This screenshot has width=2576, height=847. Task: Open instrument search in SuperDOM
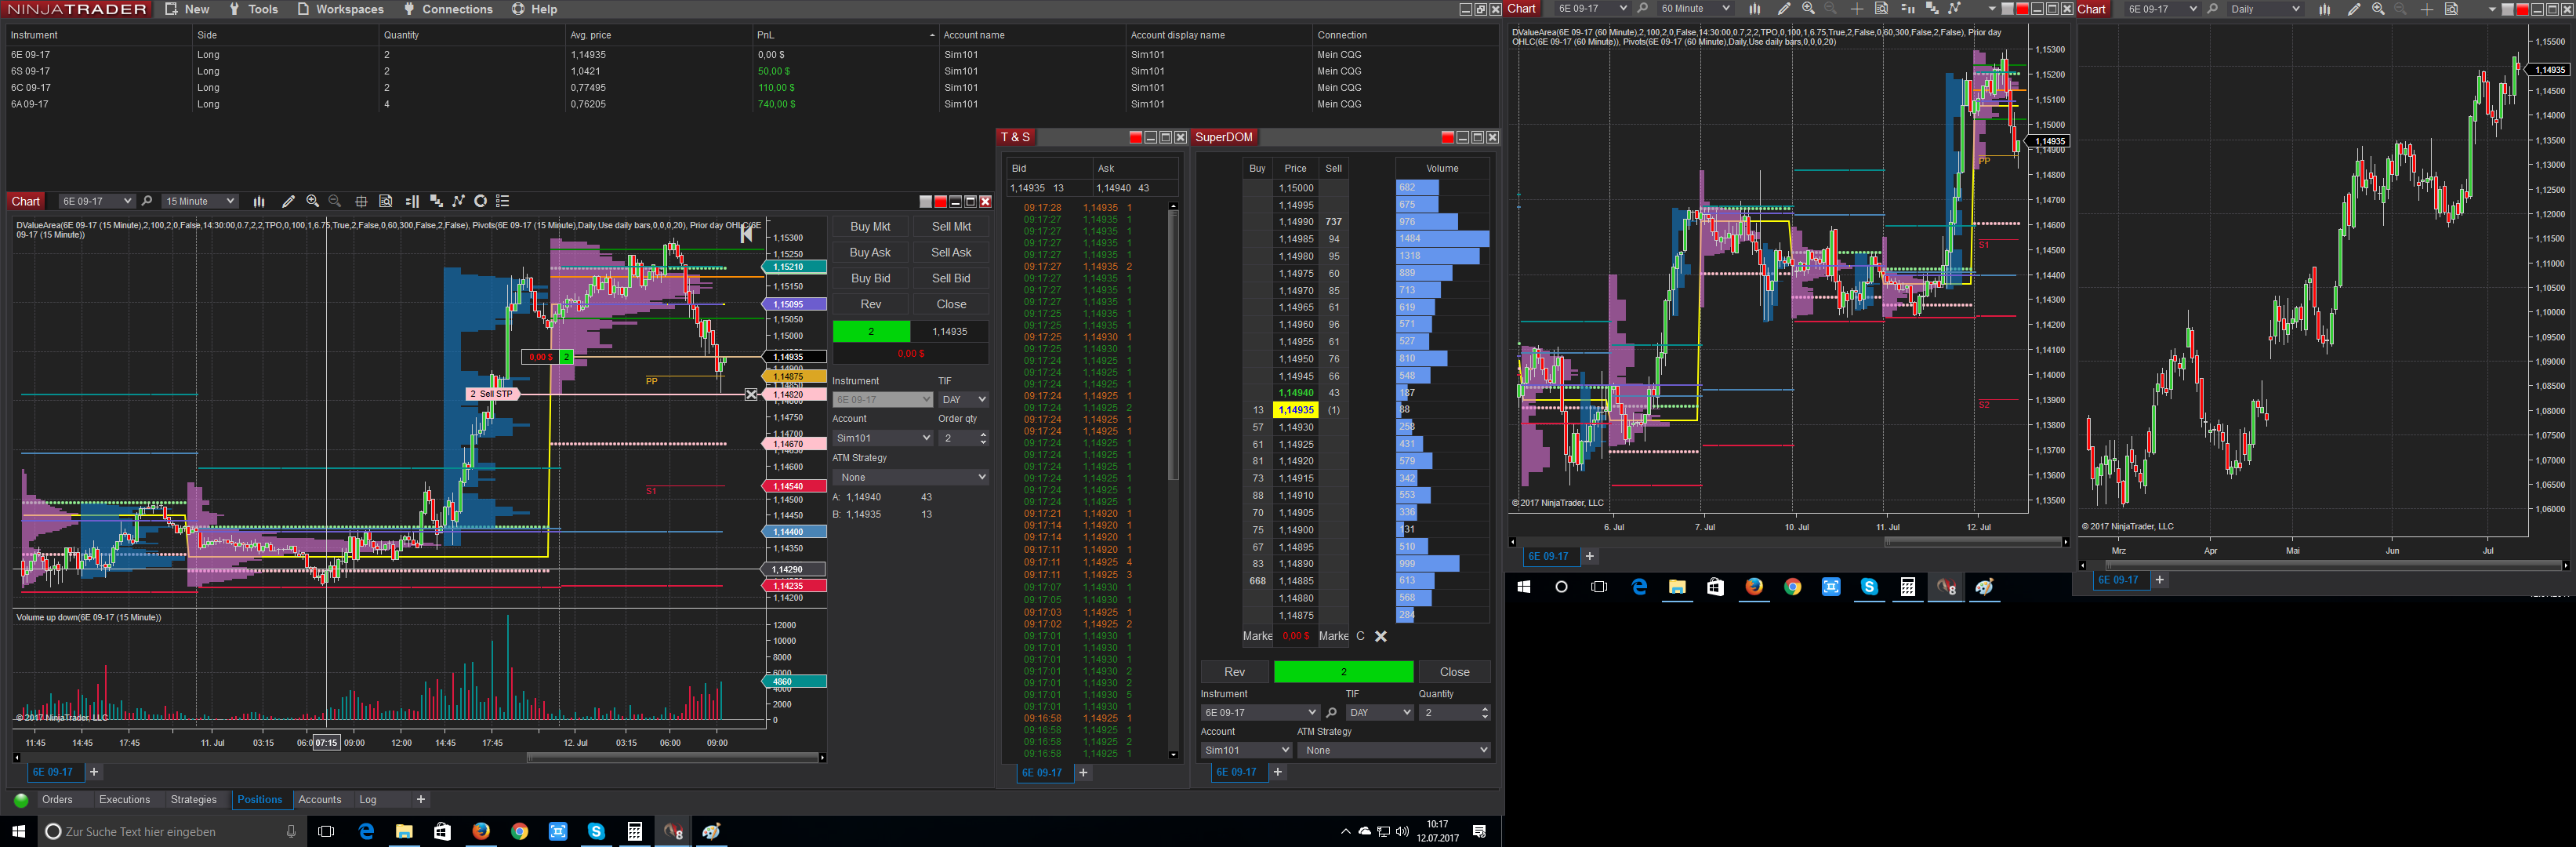tap(1331, 712)
